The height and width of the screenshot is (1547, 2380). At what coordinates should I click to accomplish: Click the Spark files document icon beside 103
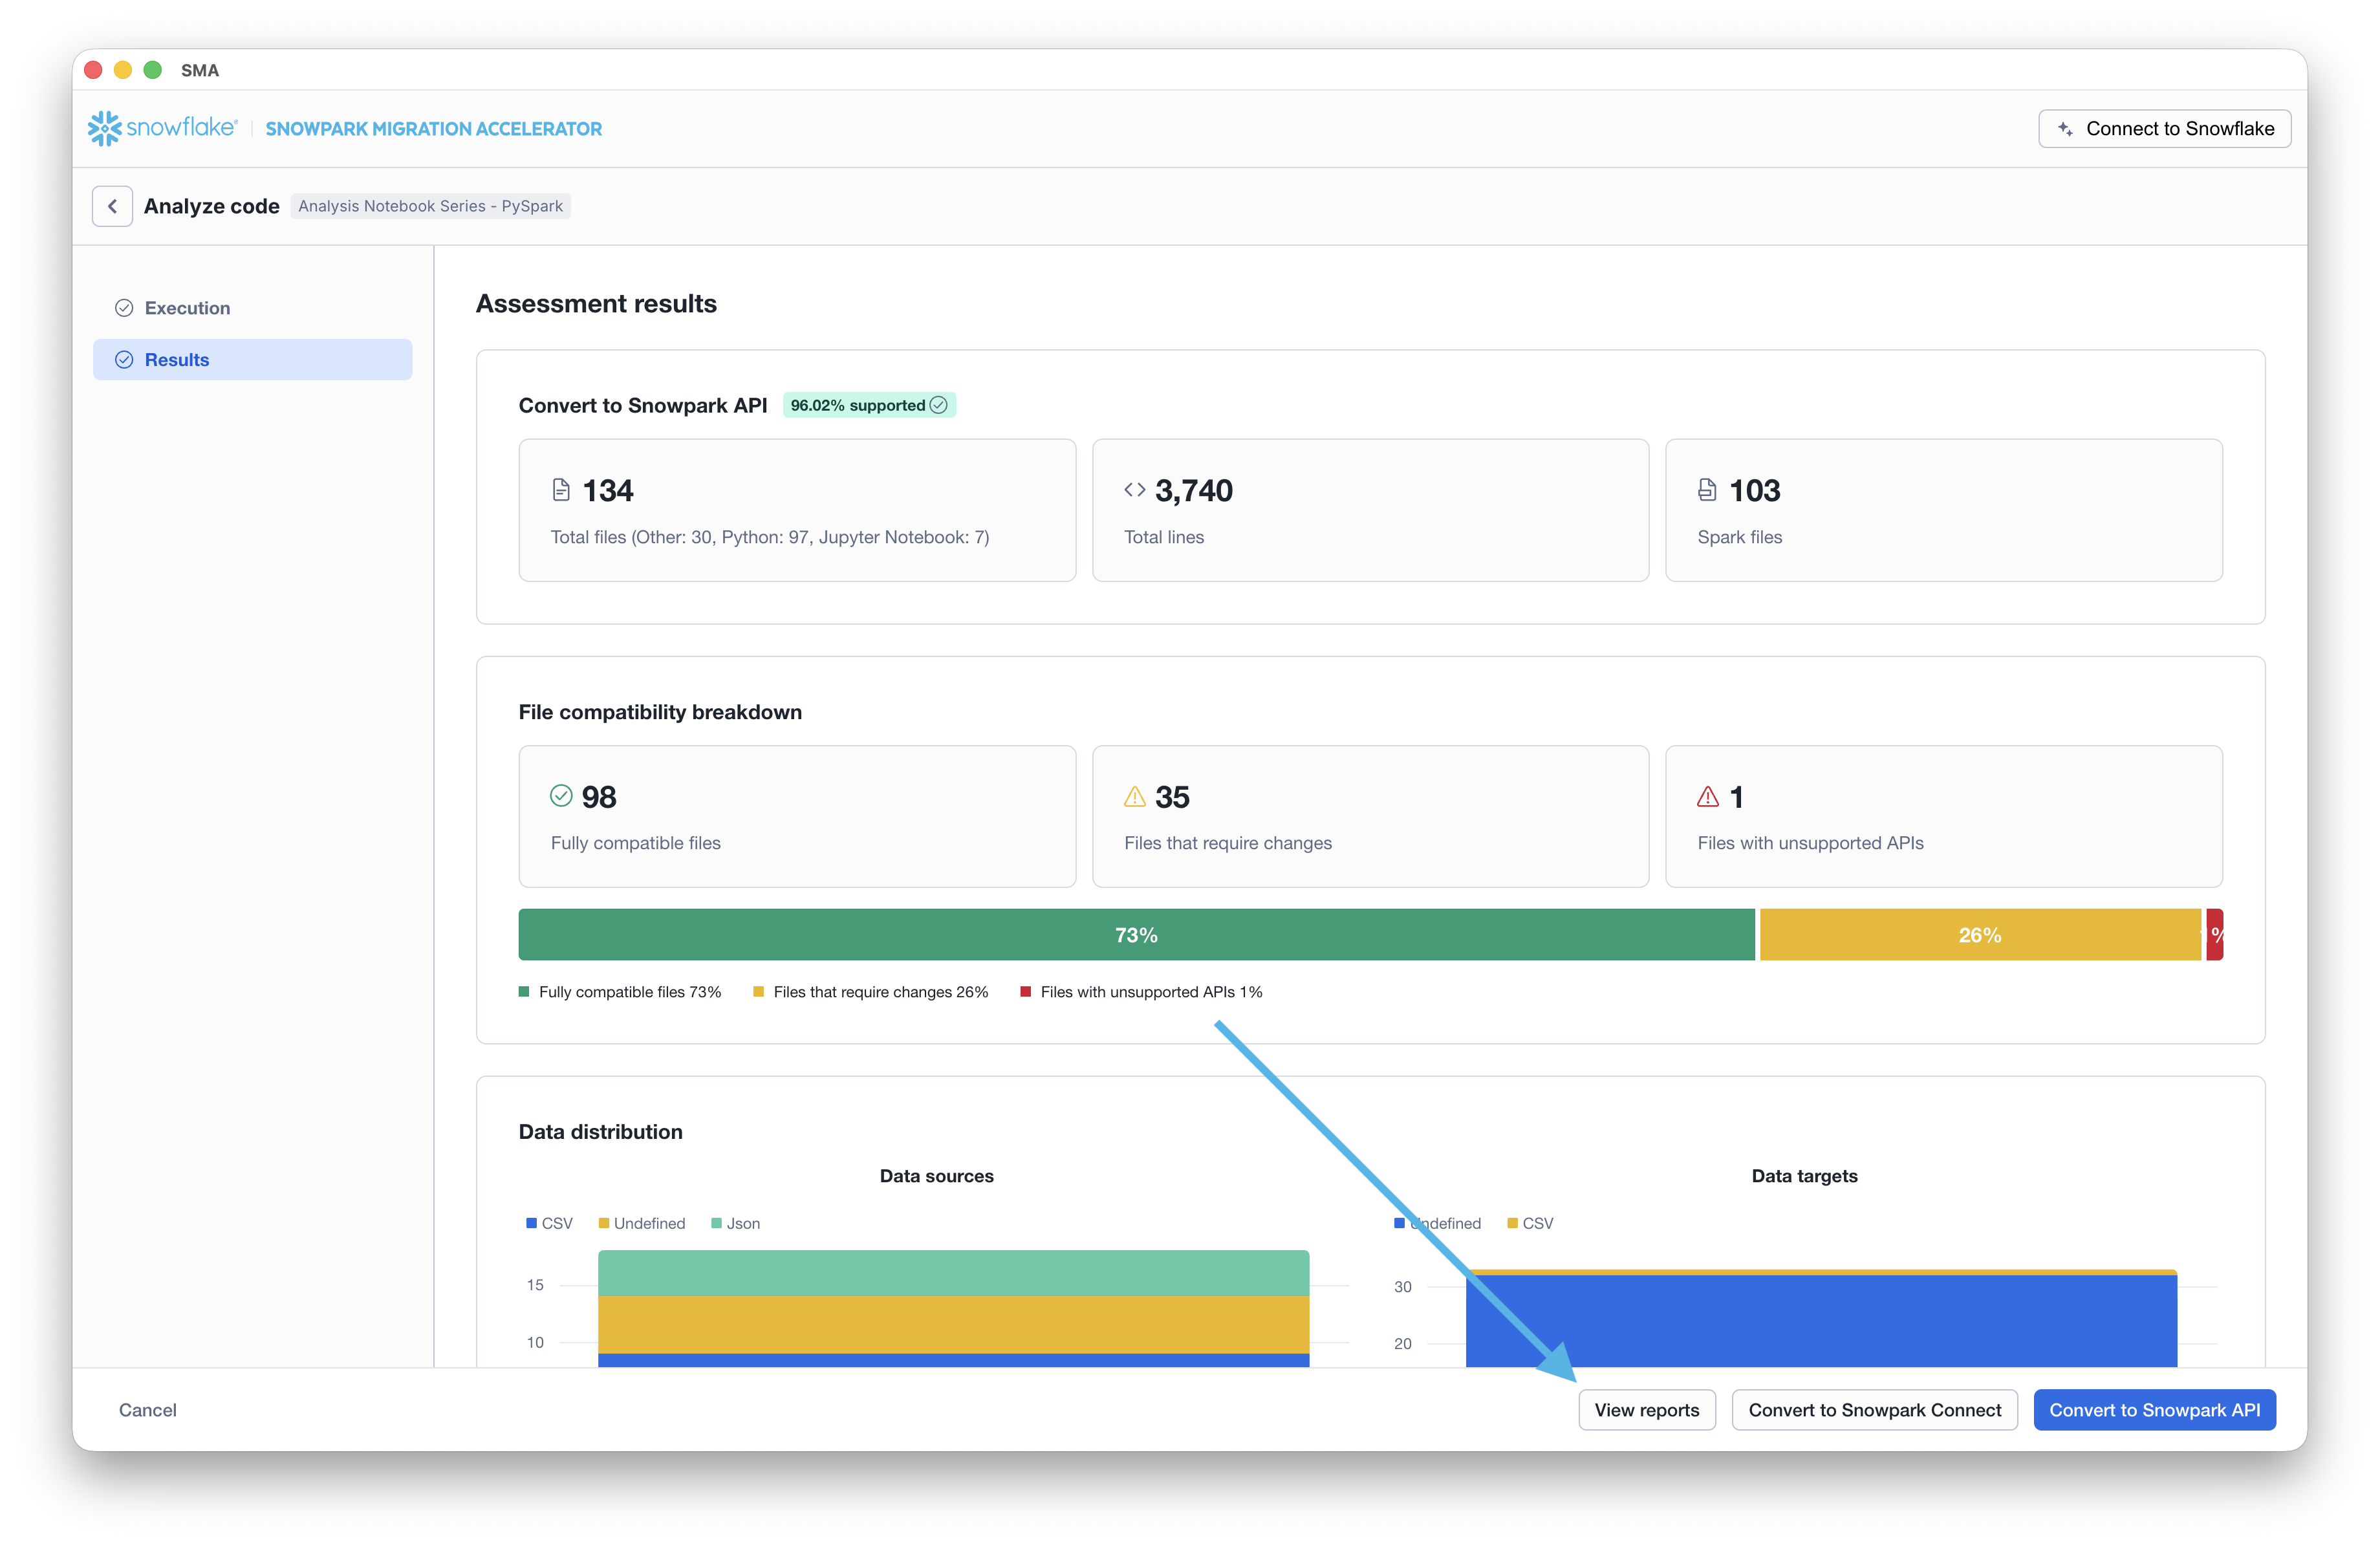tap(1707, 490)
